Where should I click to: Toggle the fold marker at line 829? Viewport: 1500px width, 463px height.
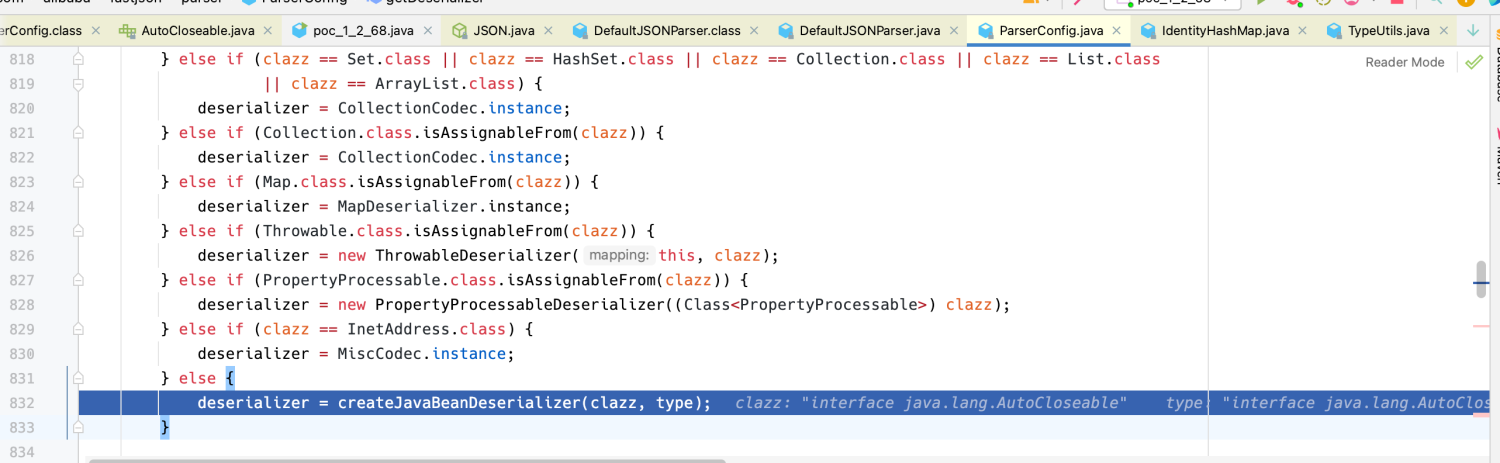(x=78, y=329)
